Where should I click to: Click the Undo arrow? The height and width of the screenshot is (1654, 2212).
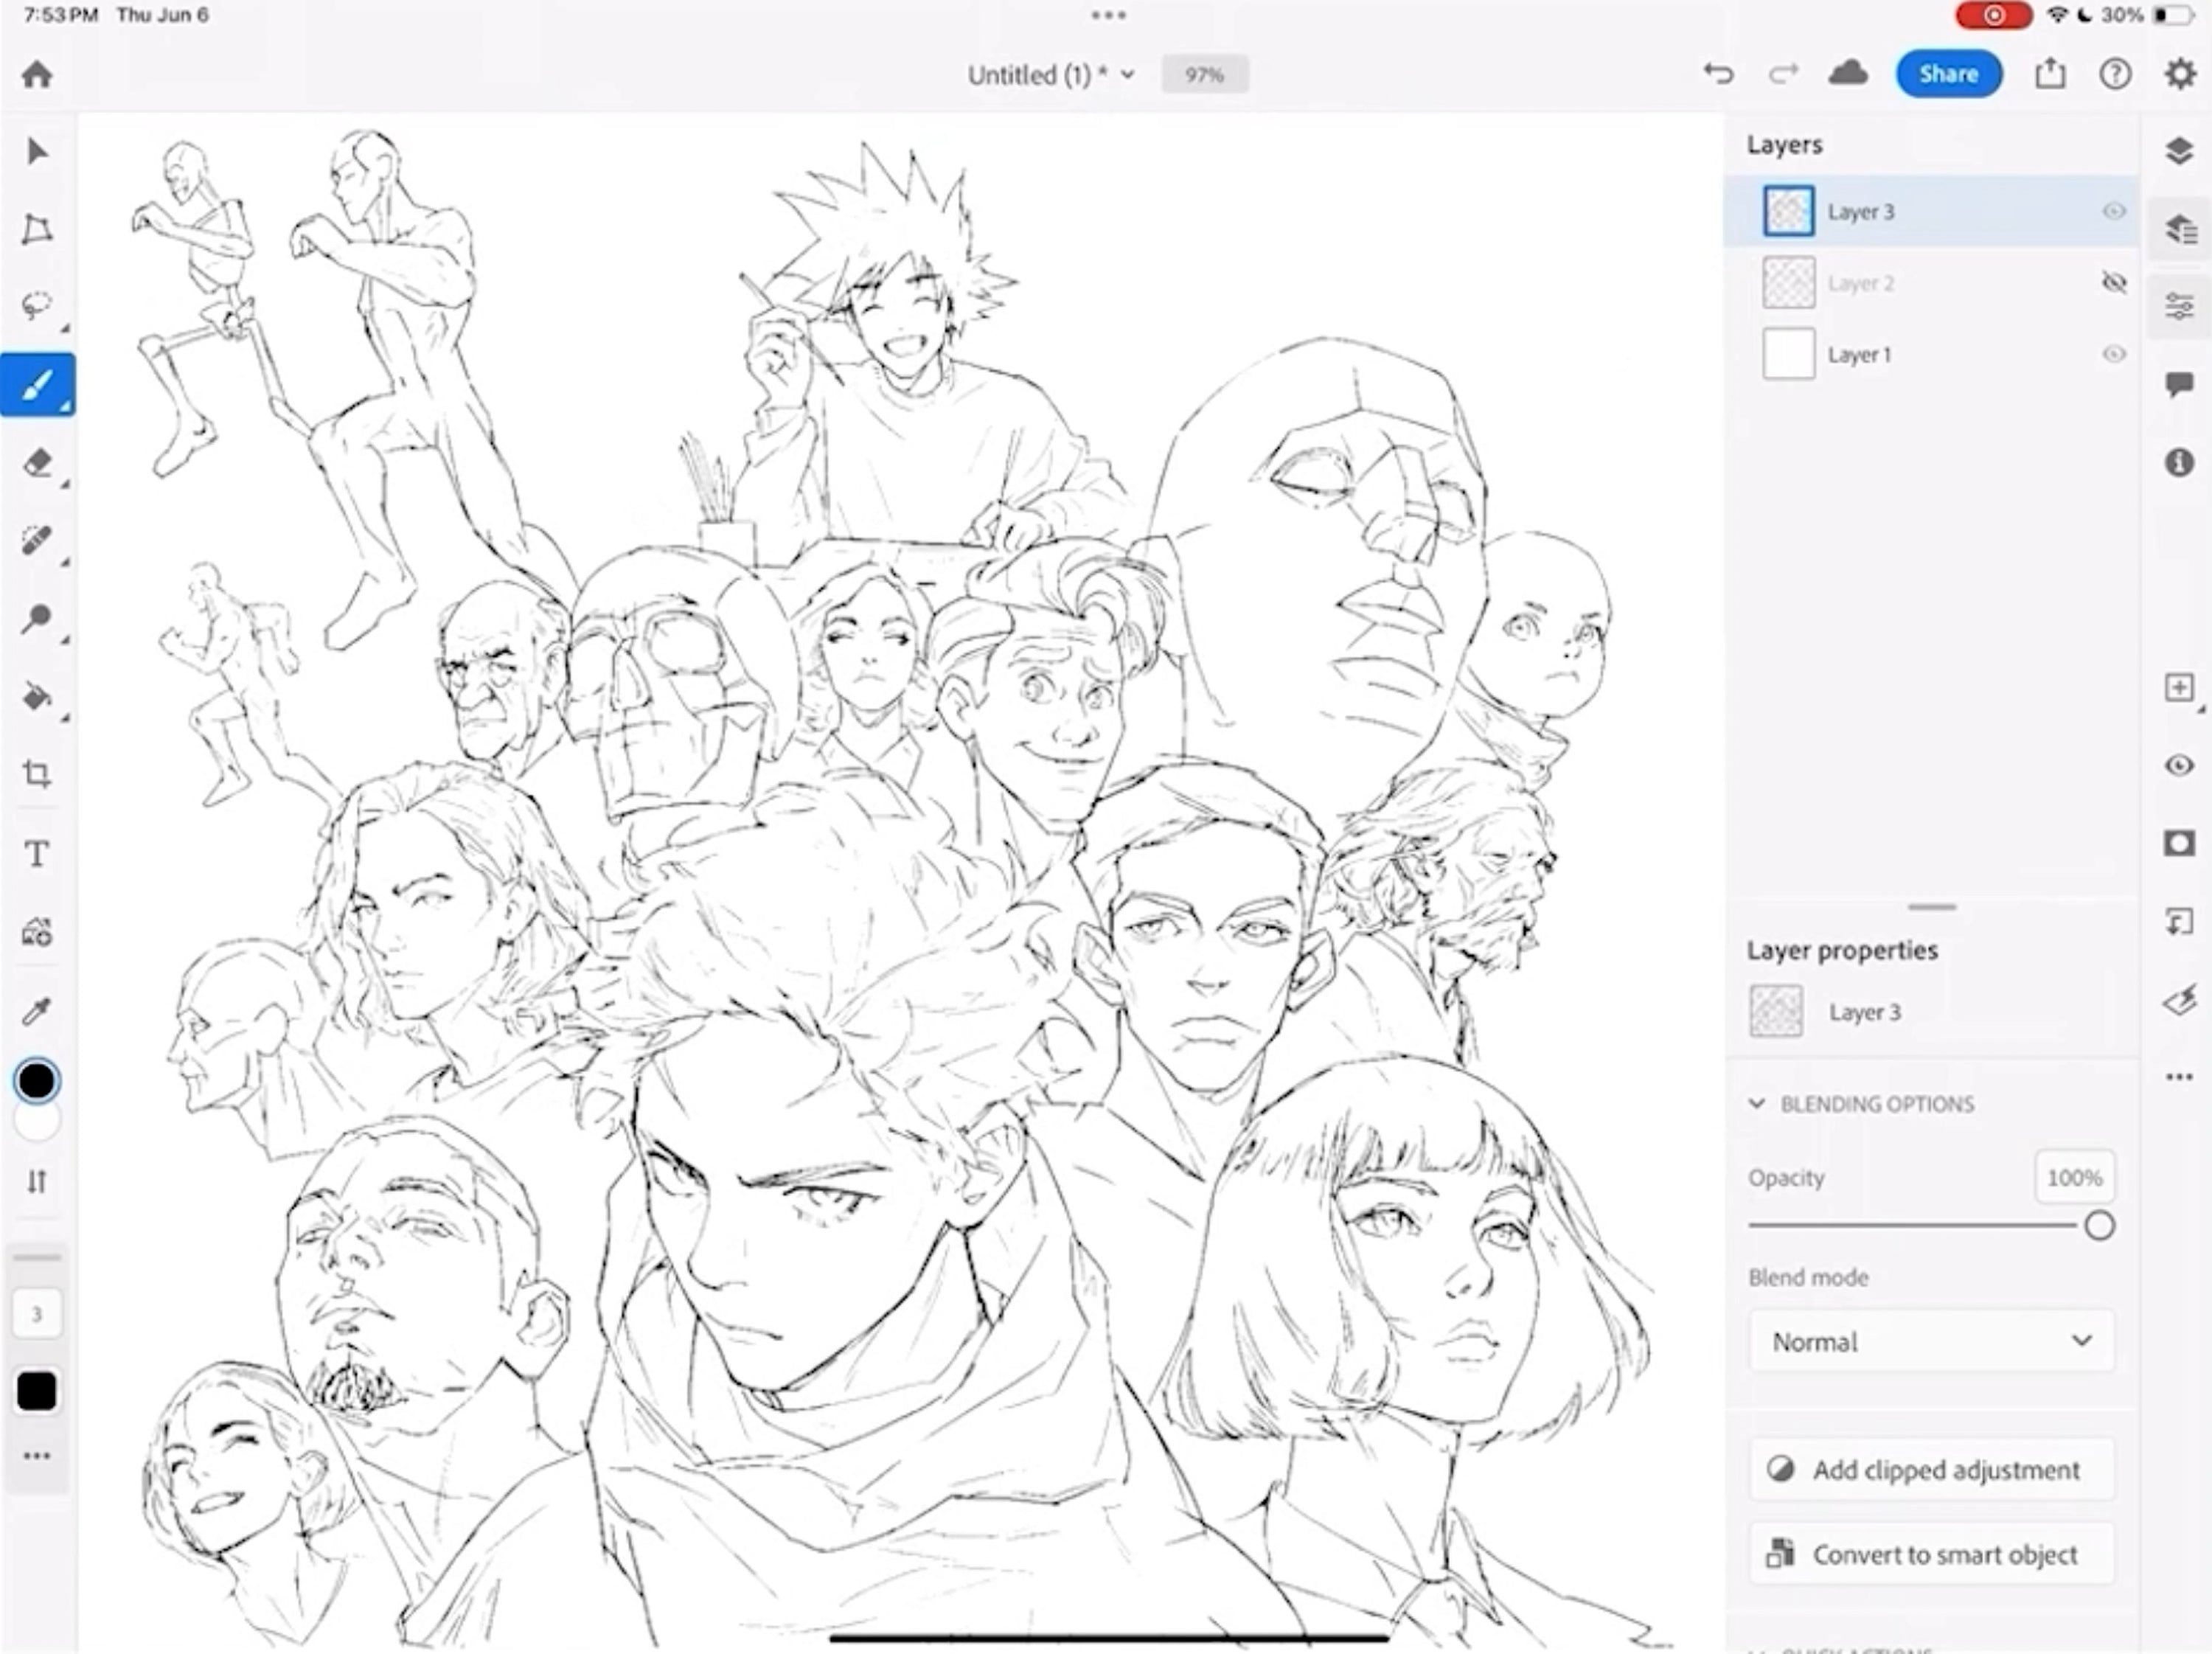(x=1719, y=73)
